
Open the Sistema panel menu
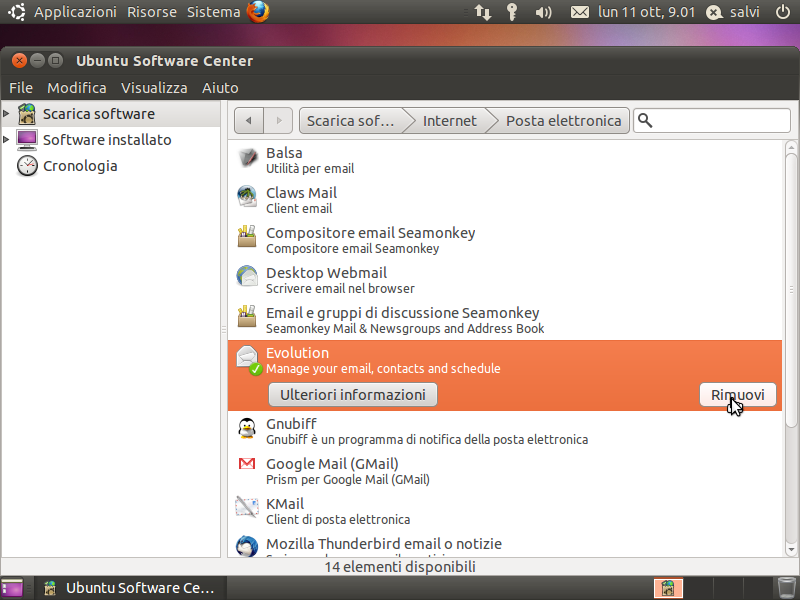(213, 12)
